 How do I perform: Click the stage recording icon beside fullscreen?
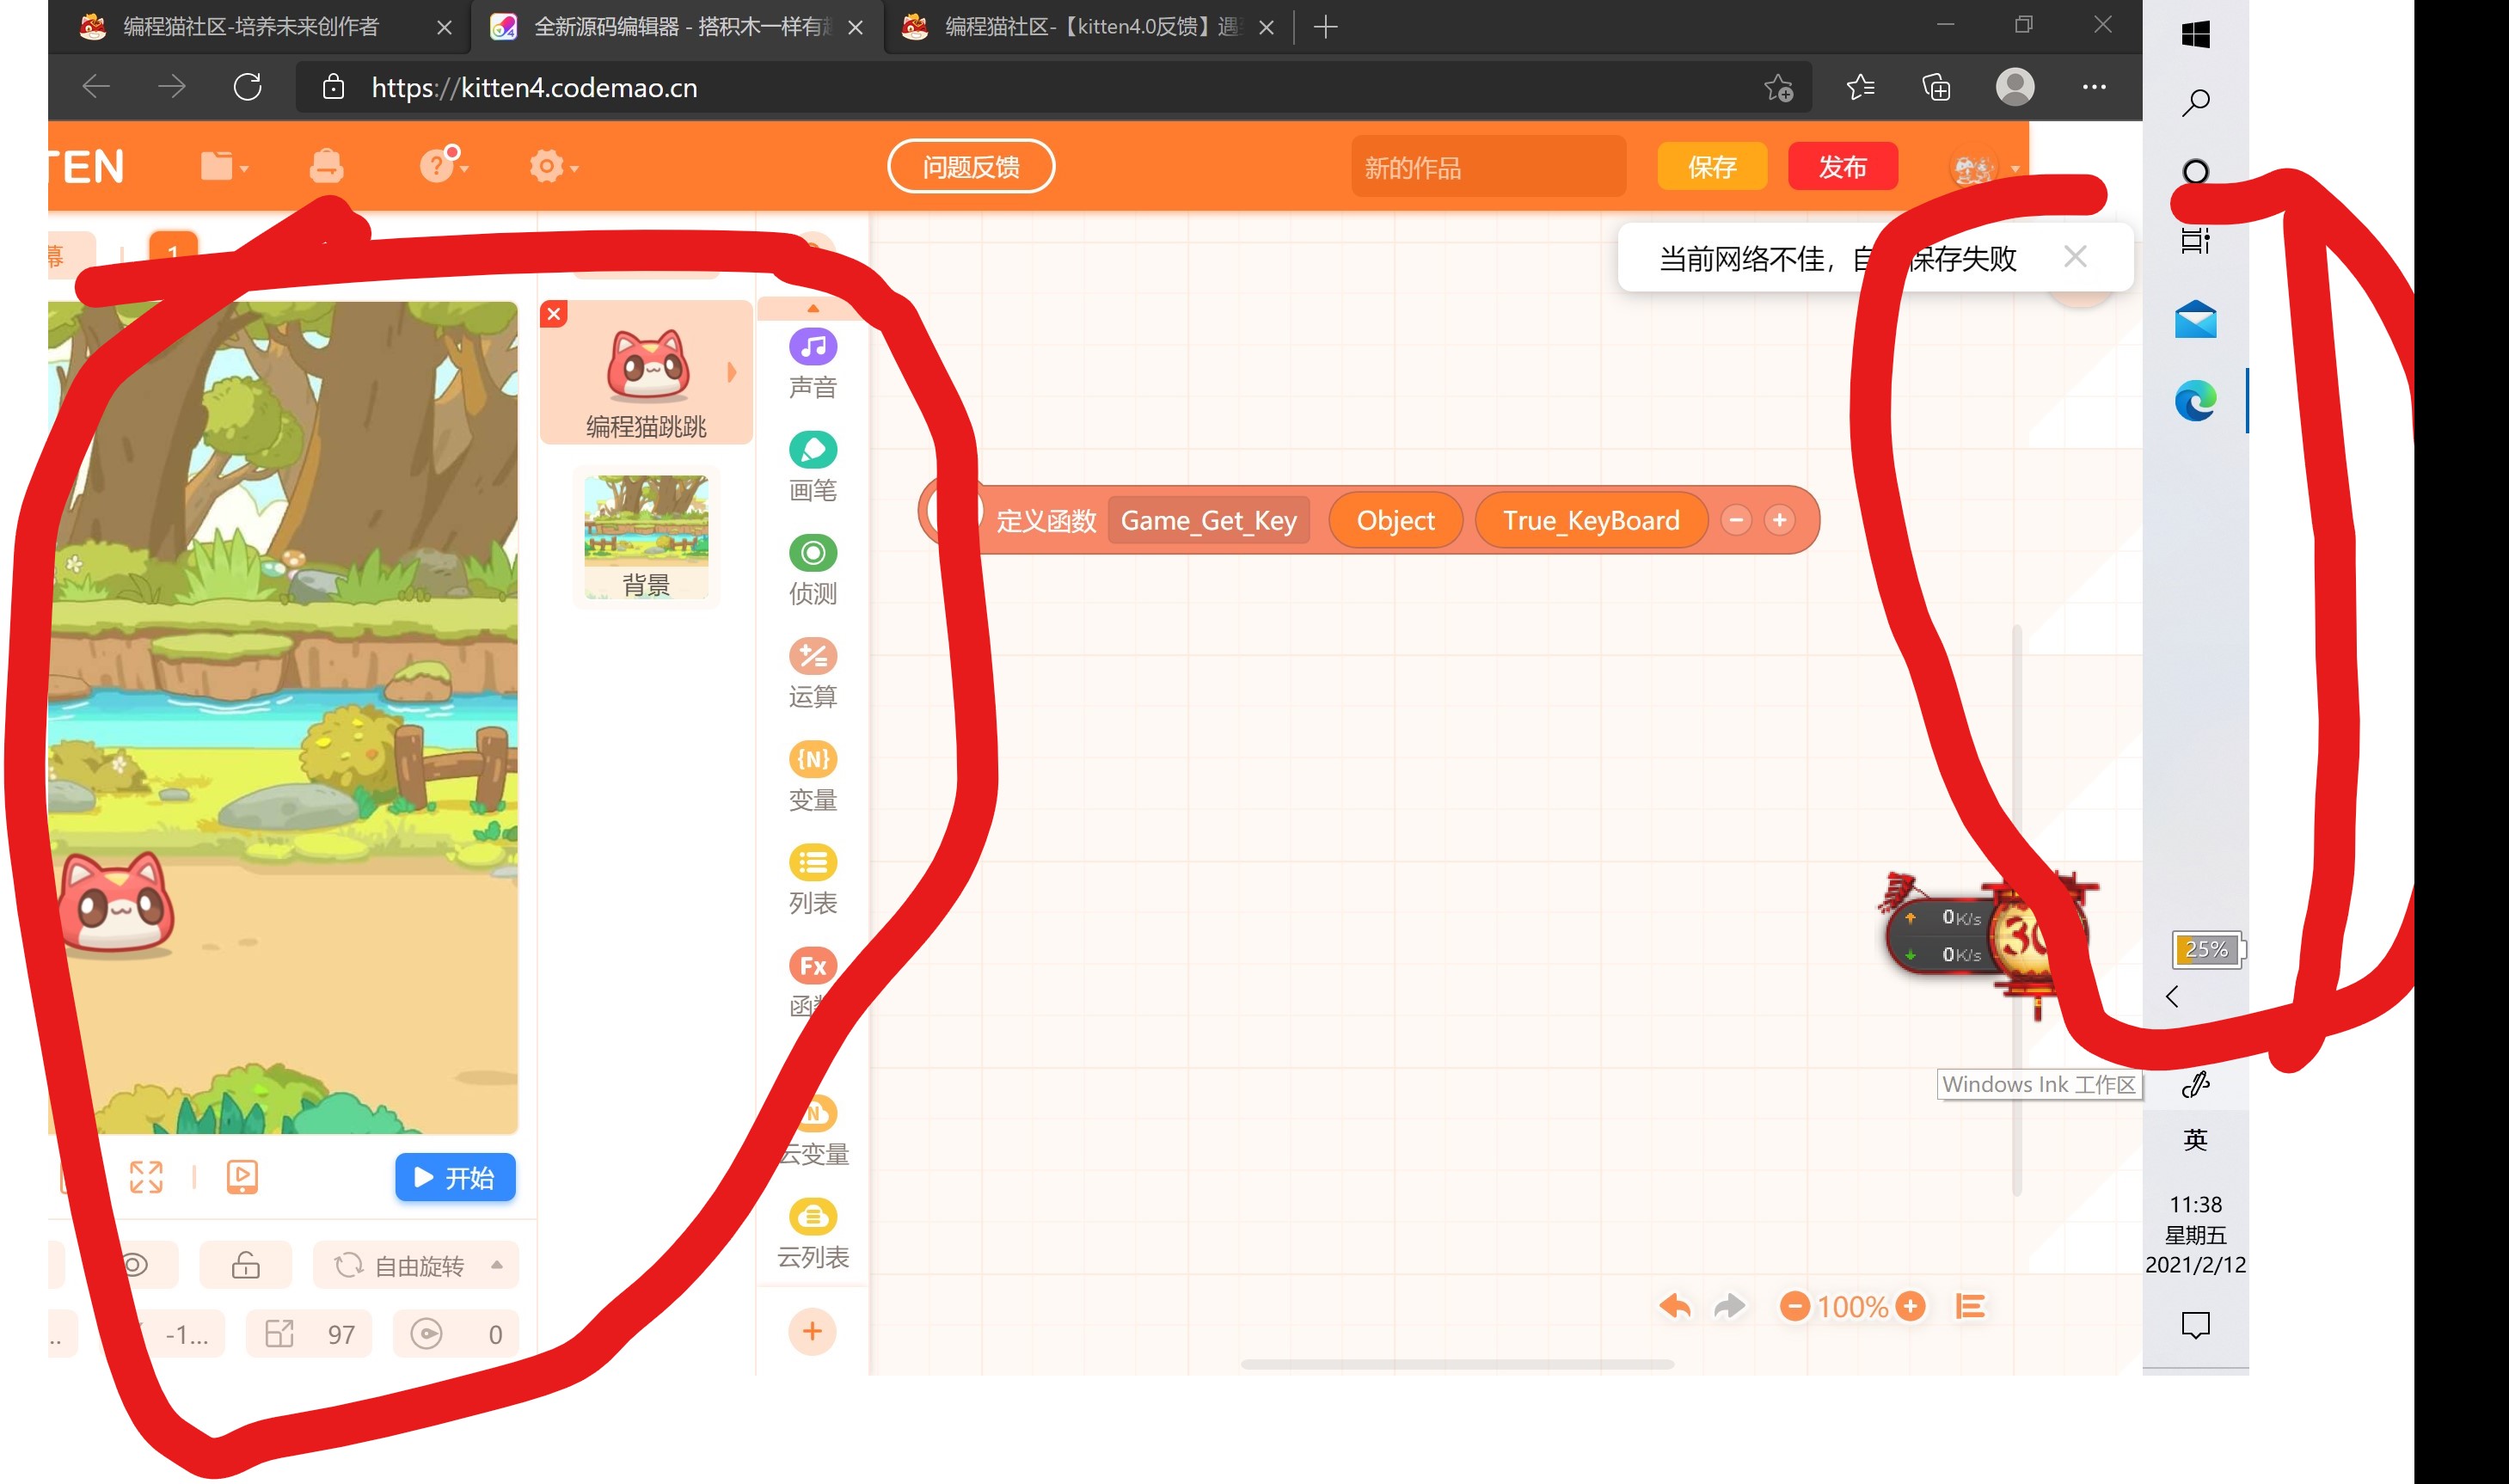coord(242,1177)
